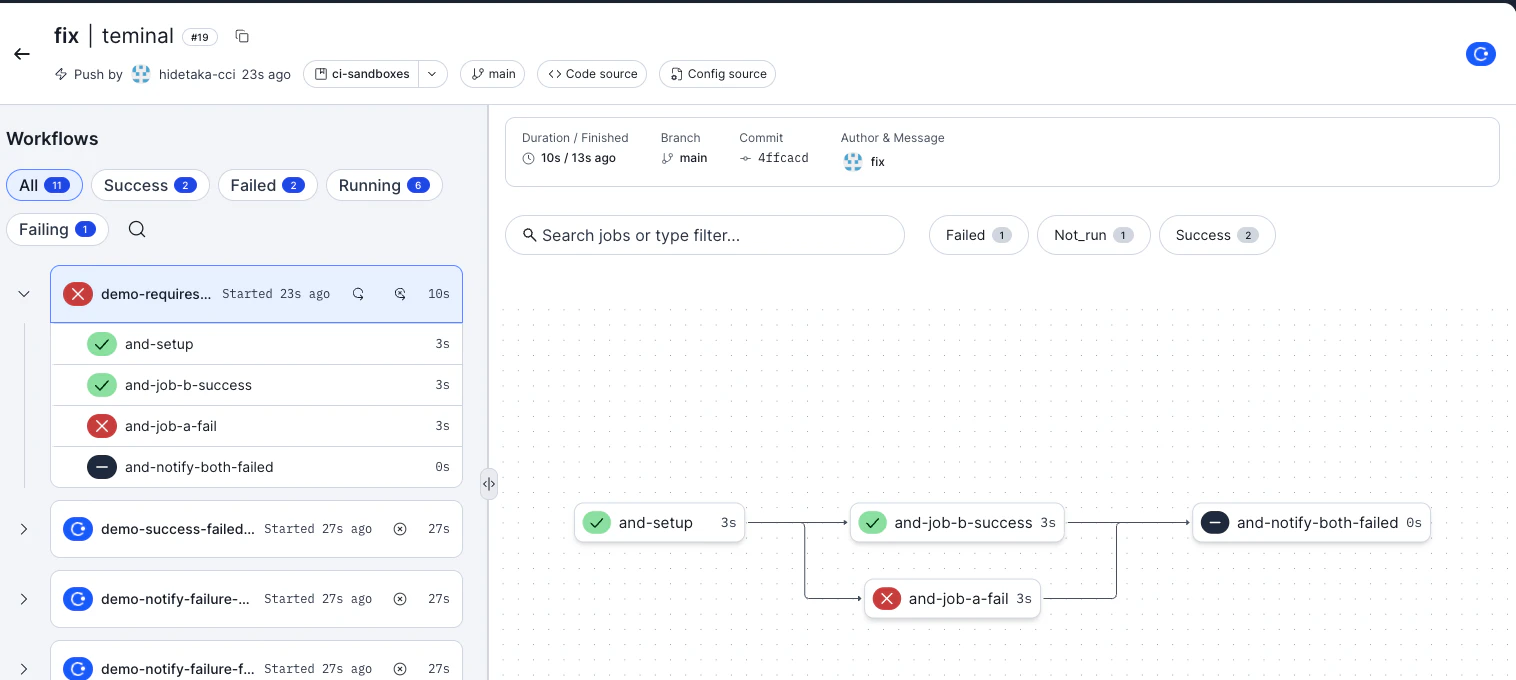This screenshot has height=680, width=1516.
Task: Filter workflows by Failed
Action: coord(267,185)
